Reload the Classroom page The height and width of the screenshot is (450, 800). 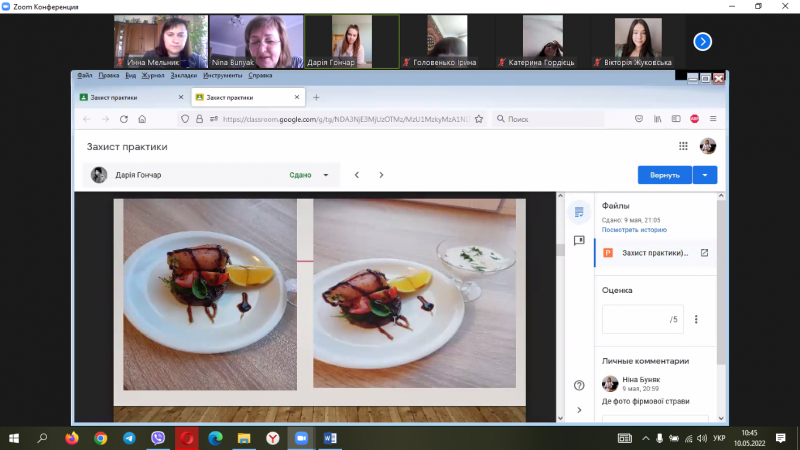(123, 119)
